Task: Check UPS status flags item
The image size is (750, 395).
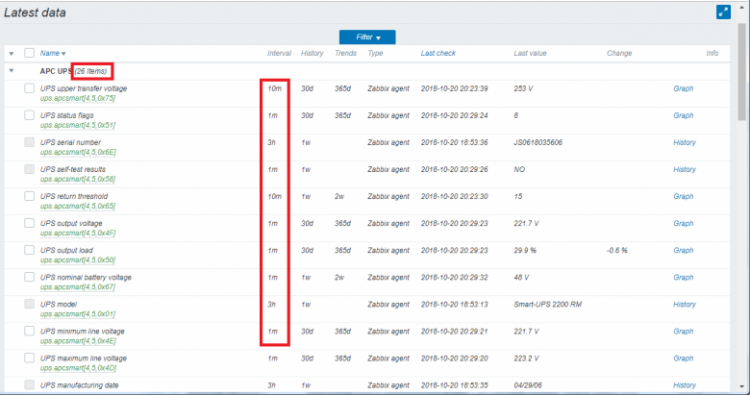Action: [x=29, y=115]
